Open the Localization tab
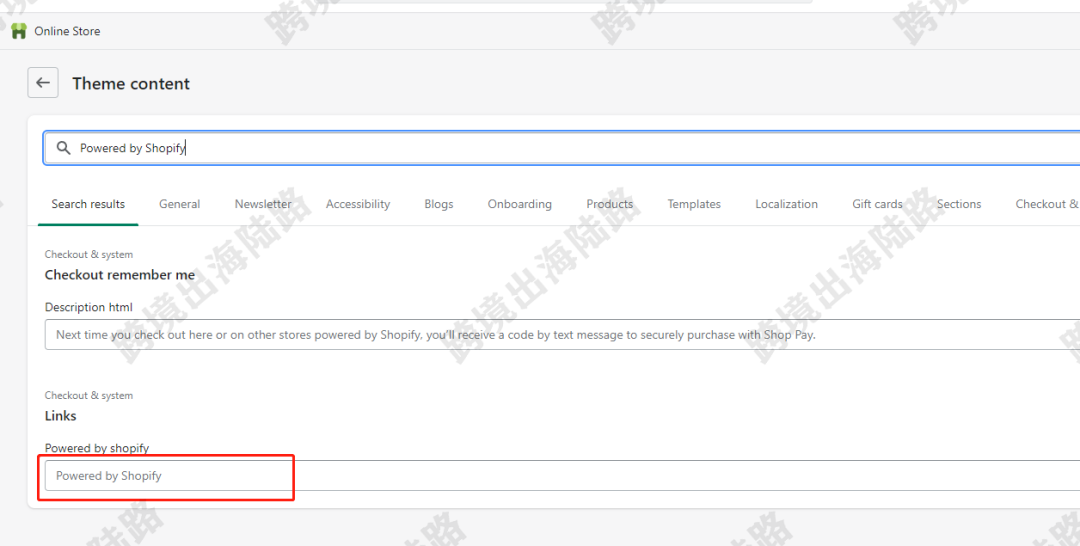Screen dimensions: 1080x546 click(787, 204)
